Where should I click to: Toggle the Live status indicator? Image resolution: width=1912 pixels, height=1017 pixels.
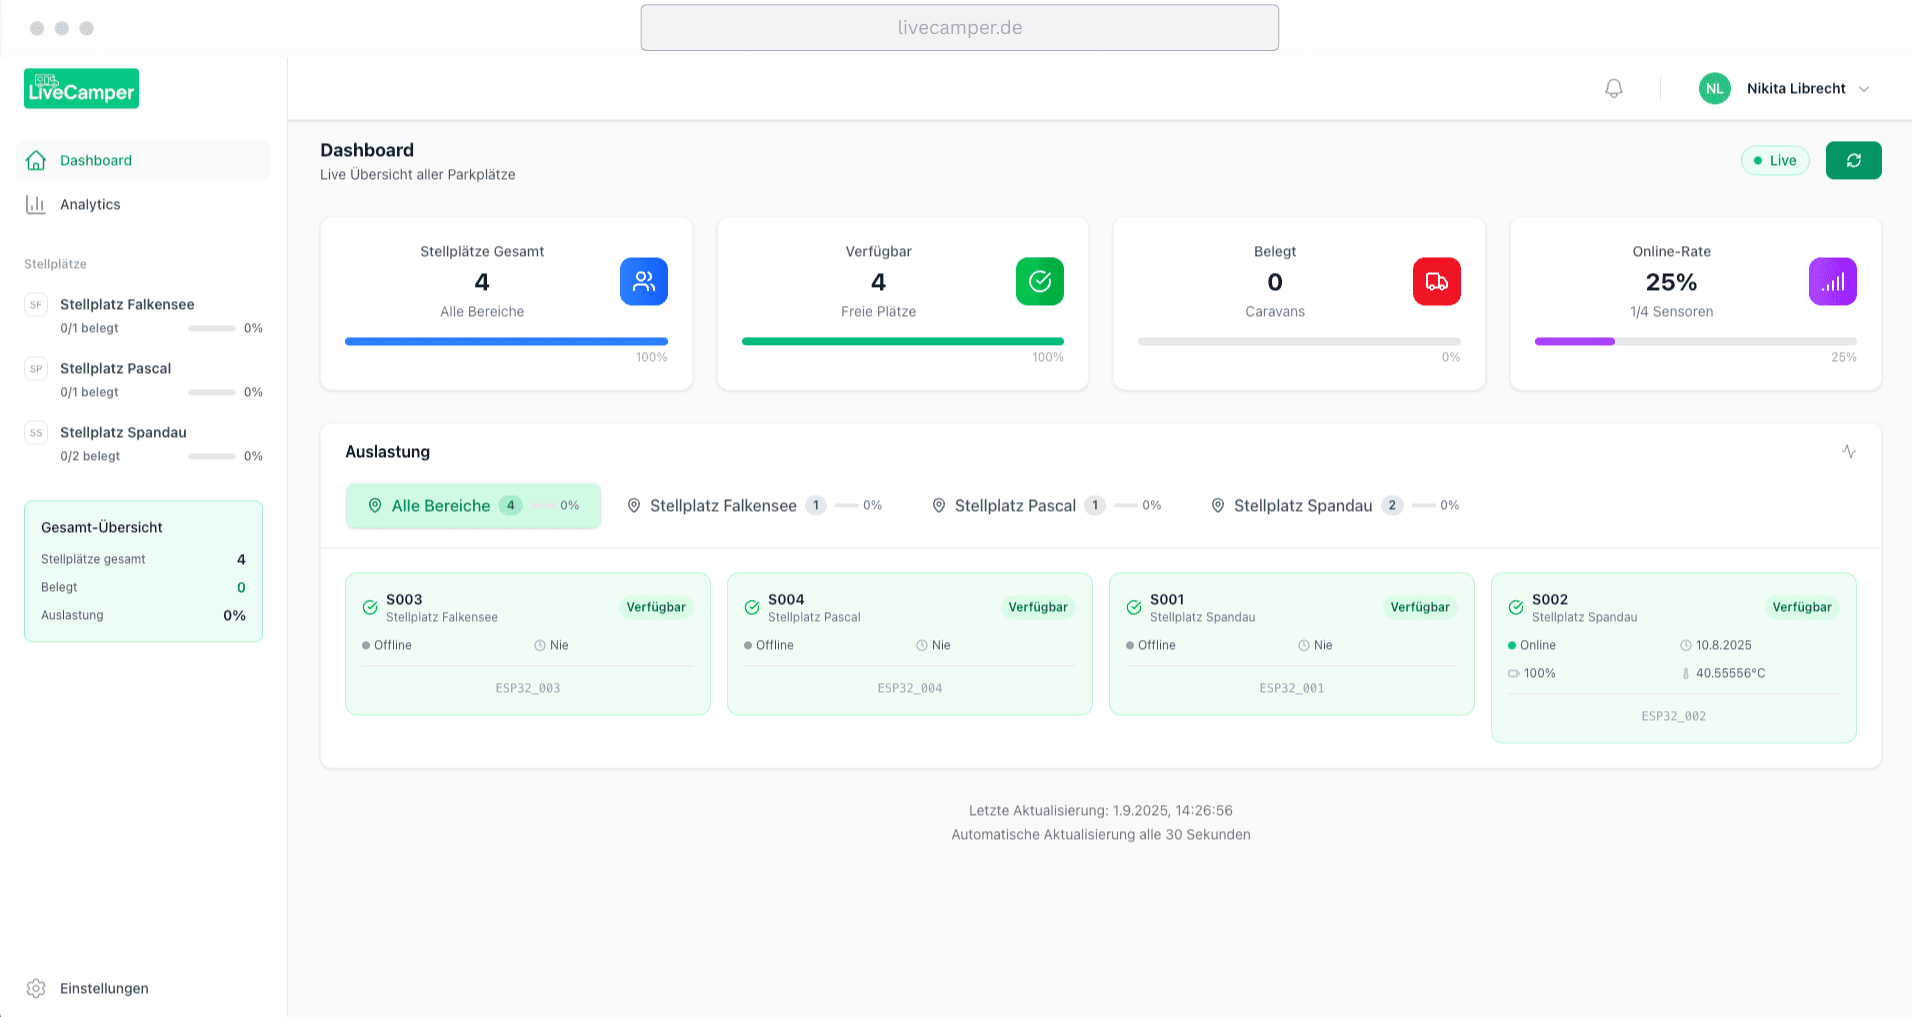click(1775, 160)
